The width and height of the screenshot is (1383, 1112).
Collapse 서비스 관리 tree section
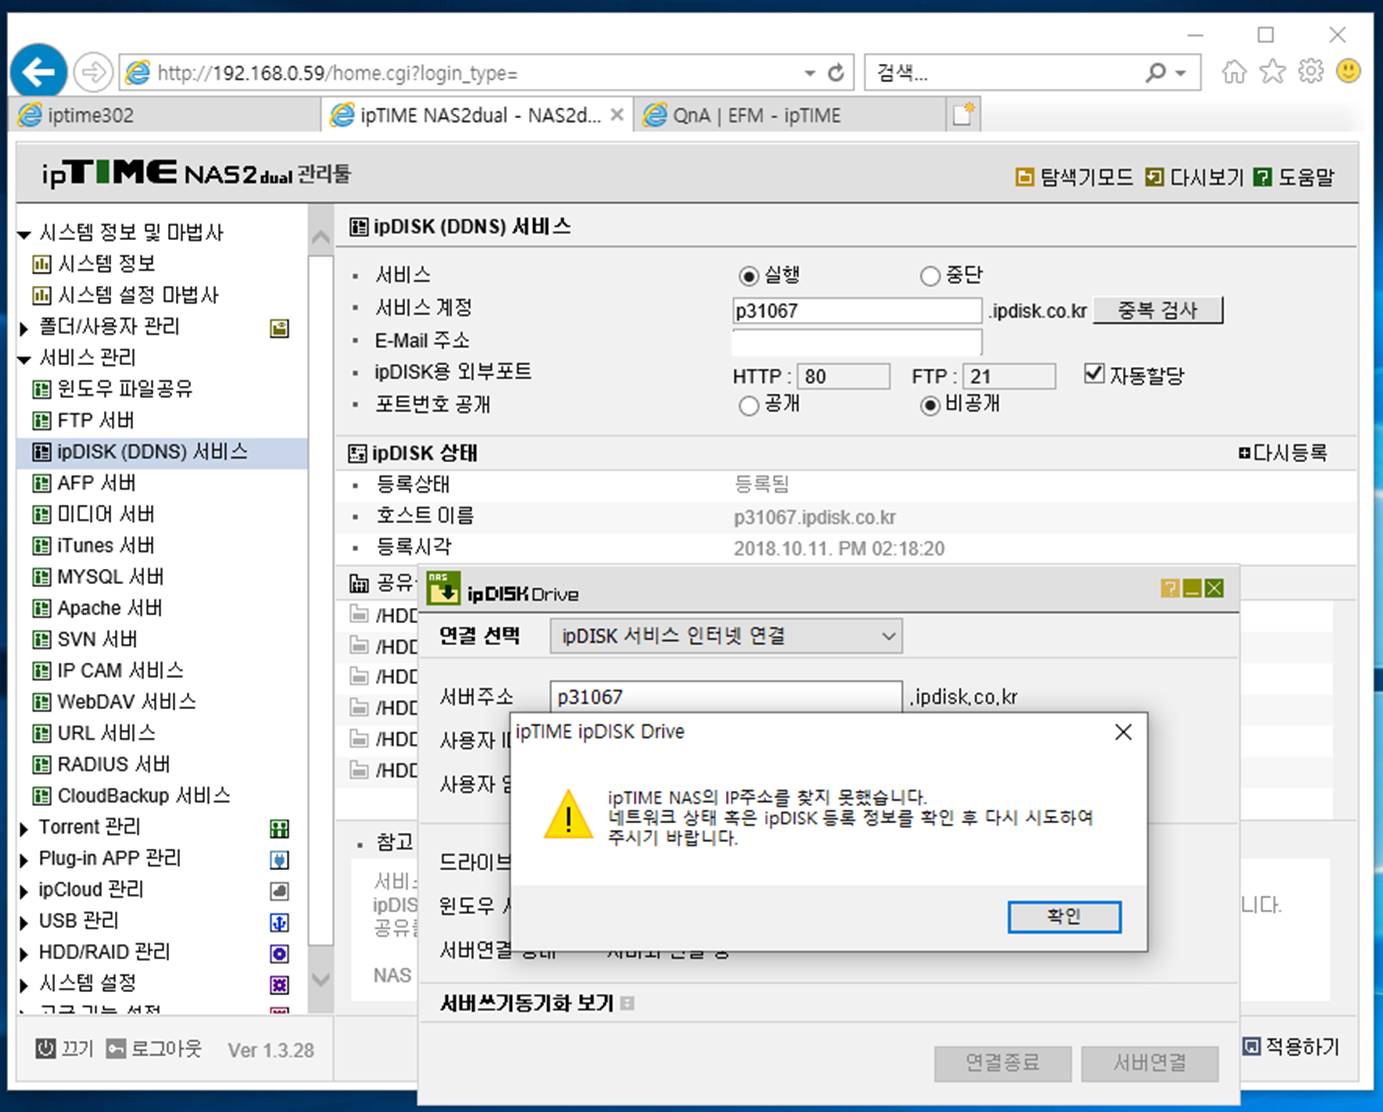25,360
